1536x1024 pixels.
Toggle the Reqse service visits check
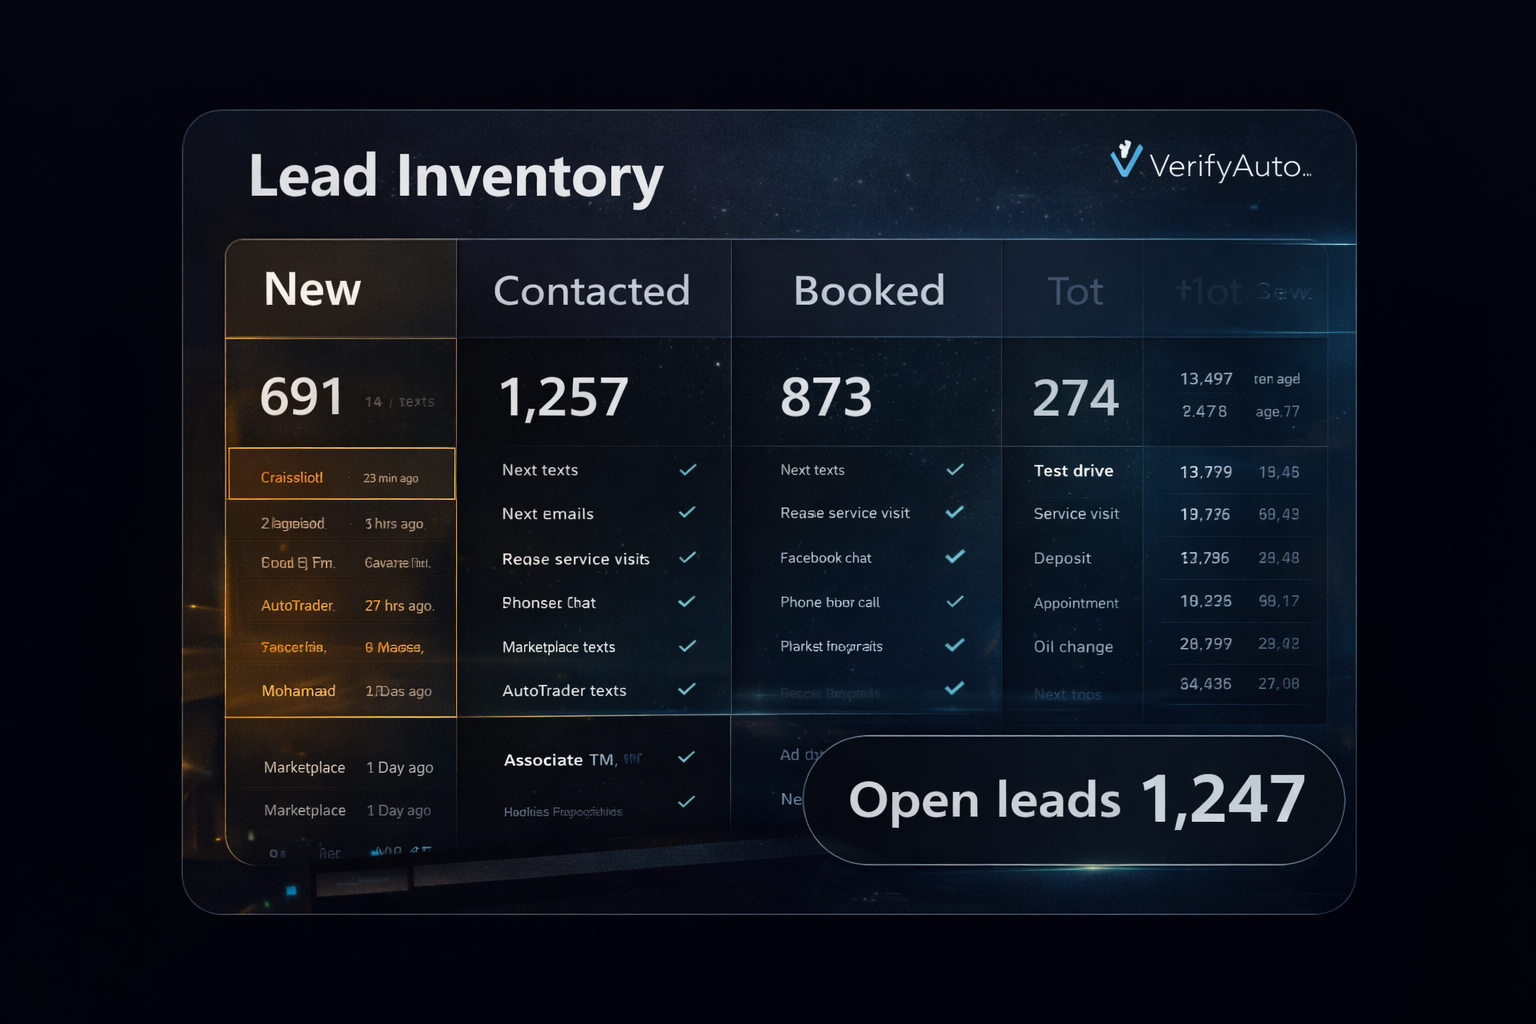click(x=687, y=558)
